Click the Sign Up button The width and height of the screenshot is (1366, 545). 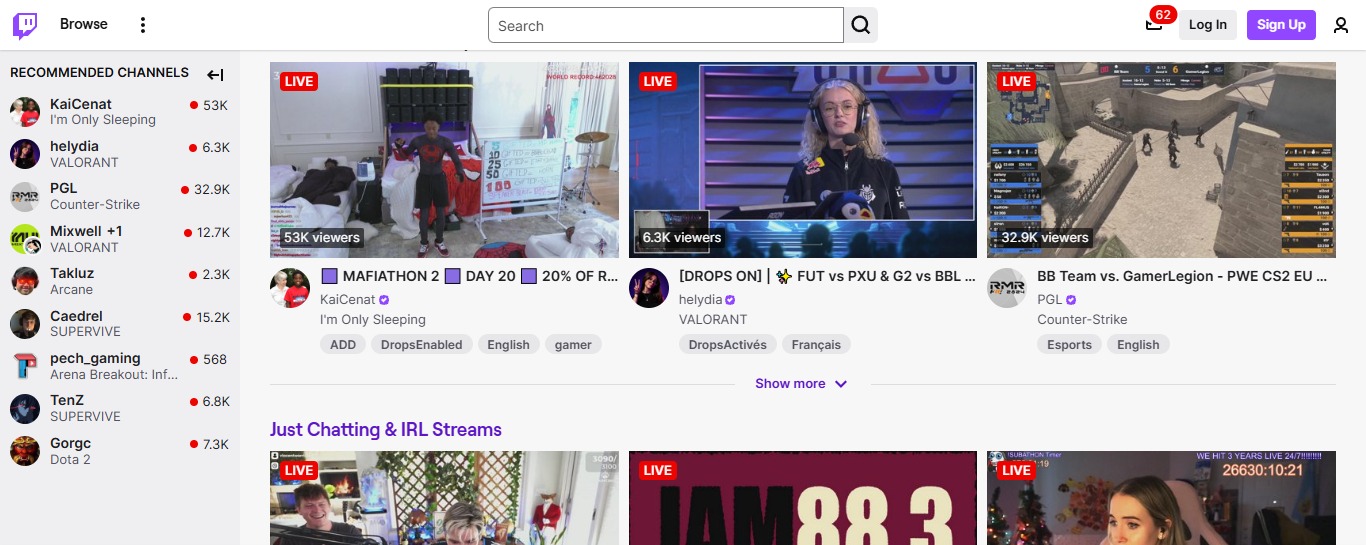[1281, 25]
